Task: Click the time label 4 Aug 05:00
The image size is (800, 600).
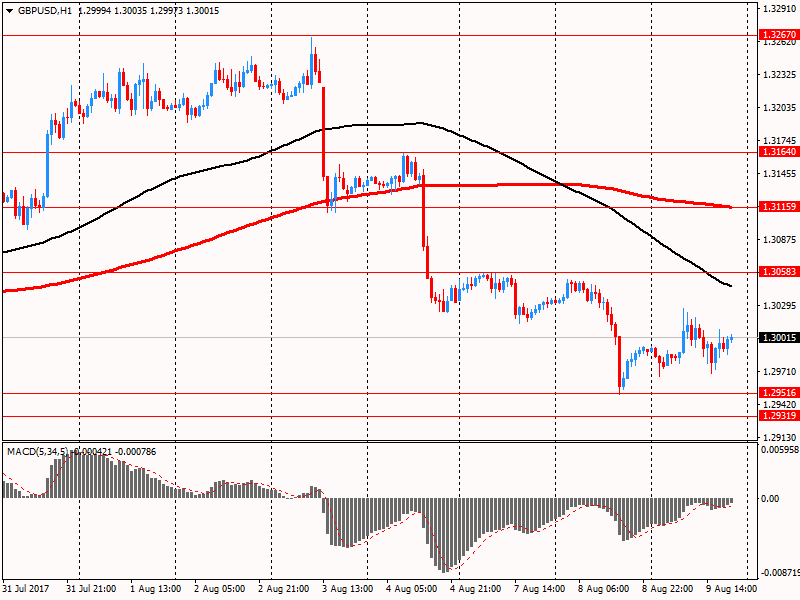Action: coord(411,589)
